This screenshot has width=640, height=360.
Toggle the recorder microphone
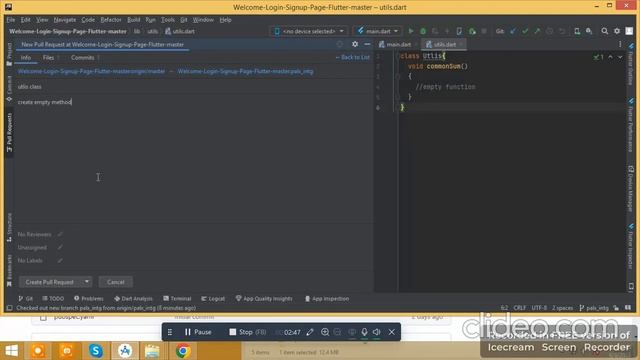364,332
